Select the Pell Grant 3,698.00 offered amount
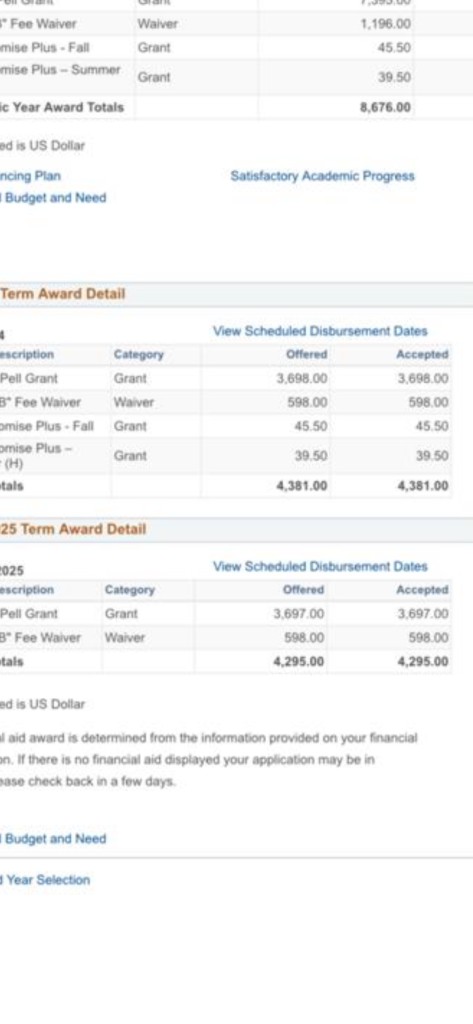Image resolution: width=473 pixels, height=1024 pixels. tap(301, 379)
